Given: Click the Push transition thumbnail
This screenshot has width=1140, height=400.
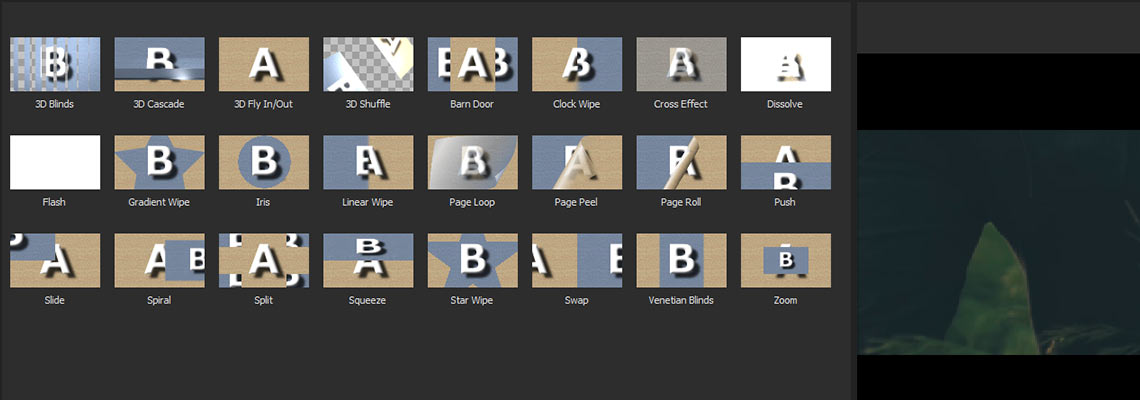Looking at the screenshot, I should [x=786, y=162].
